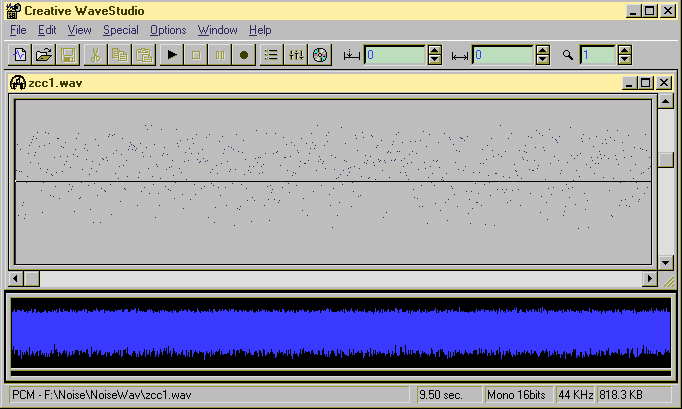This screenshot has height=409, width=682.
Task: Stop playback with the Stop button
Action: pyautogui.click(x=196, y=55)
